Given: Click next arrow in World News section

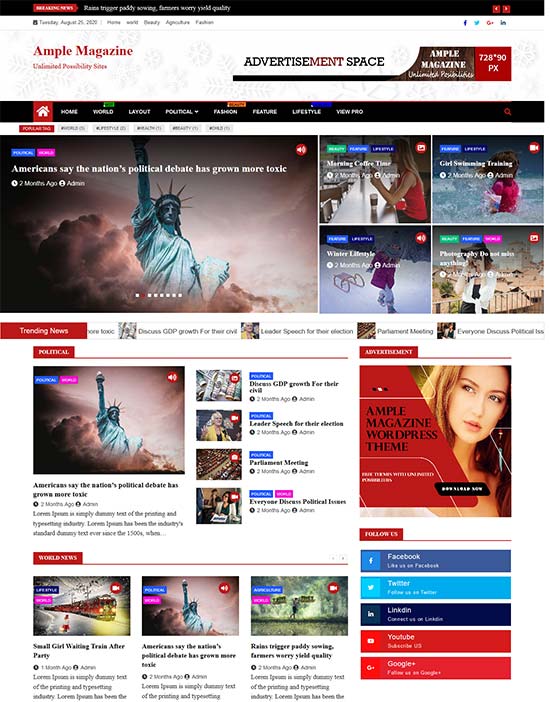Looking at the screenshot, I should (x=343, y=558).
